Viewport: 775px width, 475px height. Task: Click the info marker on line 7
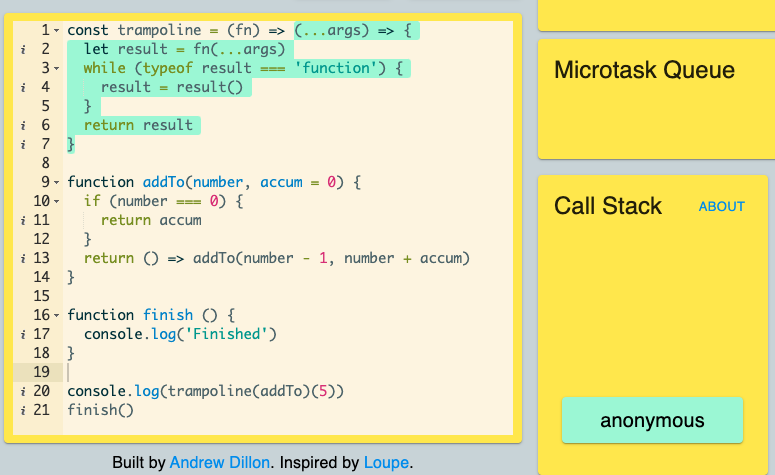click(x=23, y=144)
